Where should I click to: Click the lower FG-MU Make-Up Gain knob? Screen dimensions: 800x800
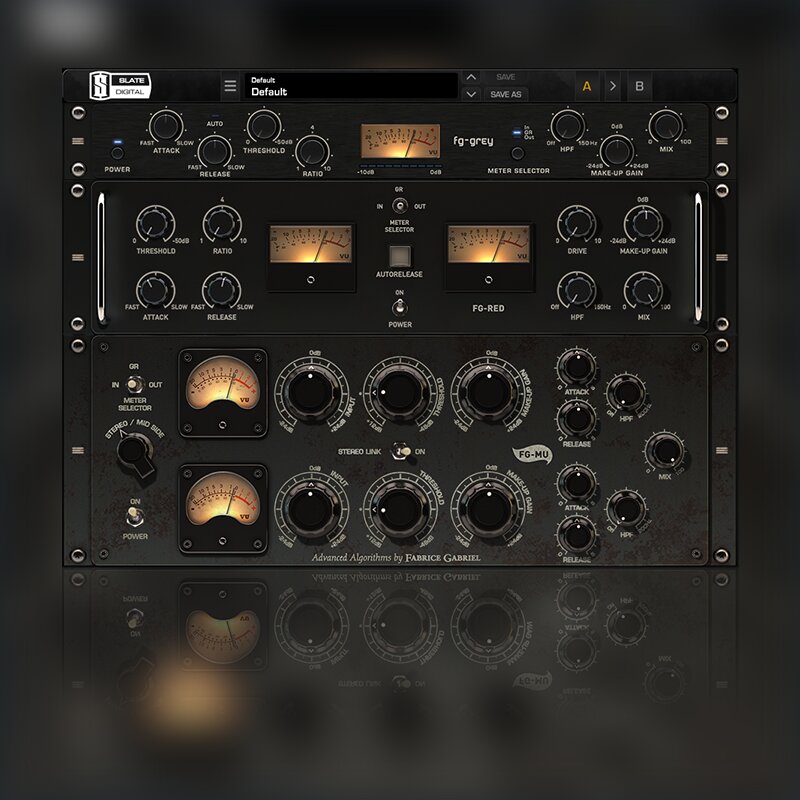(488, 509)
